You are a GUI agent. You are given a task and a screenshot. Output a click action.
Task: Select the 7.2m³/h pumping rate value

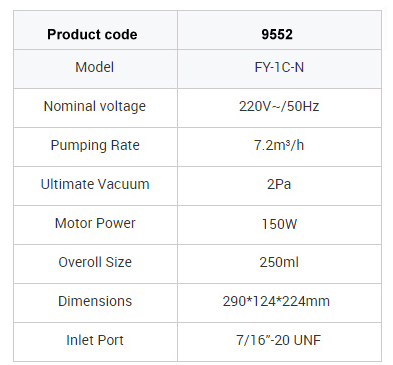click(x=279, y=146)
